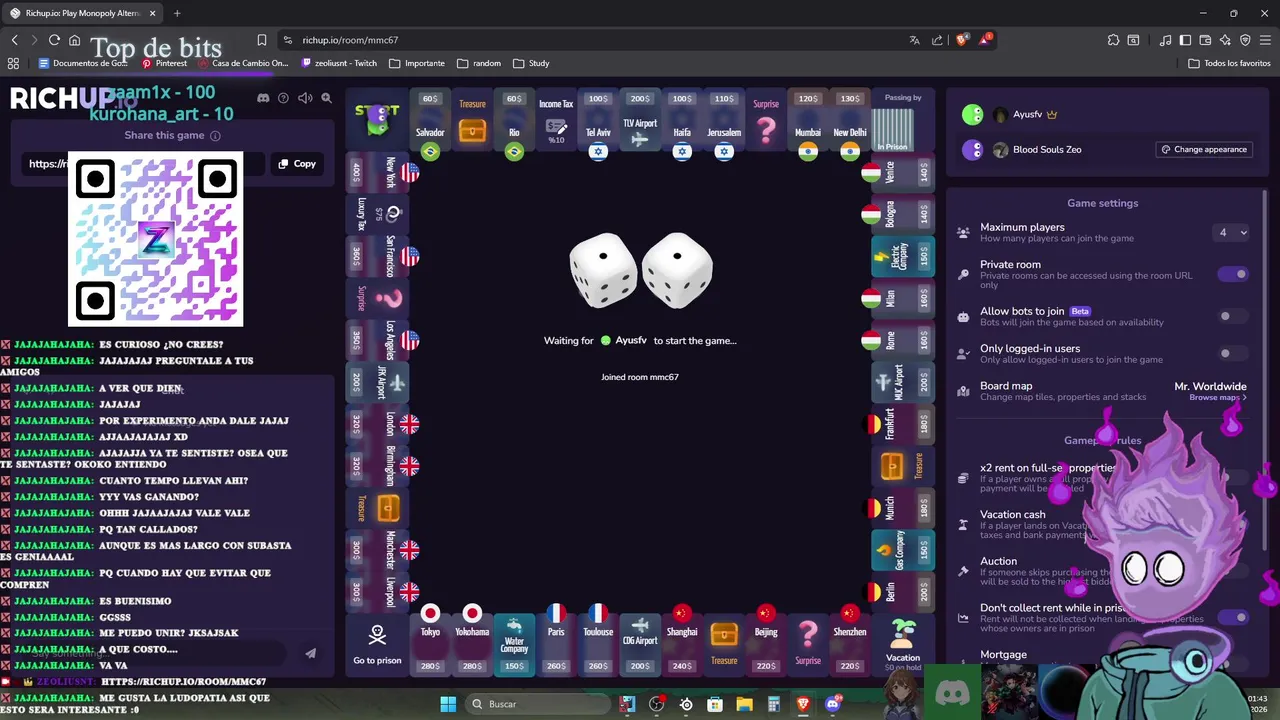Open the Pinterest bookmark

(x=164, y=63)
